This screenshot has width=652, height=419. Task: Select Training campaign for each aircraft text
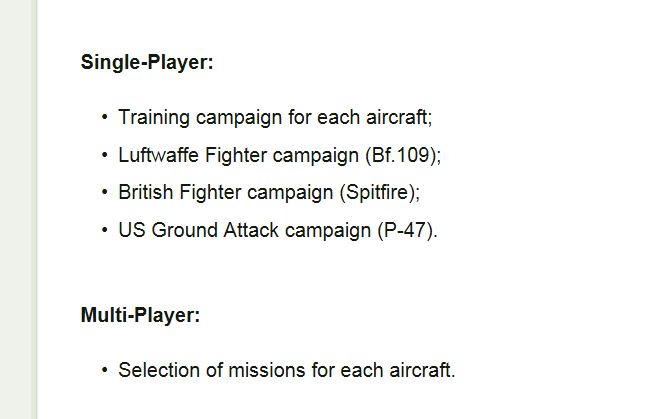coord(275,117)
